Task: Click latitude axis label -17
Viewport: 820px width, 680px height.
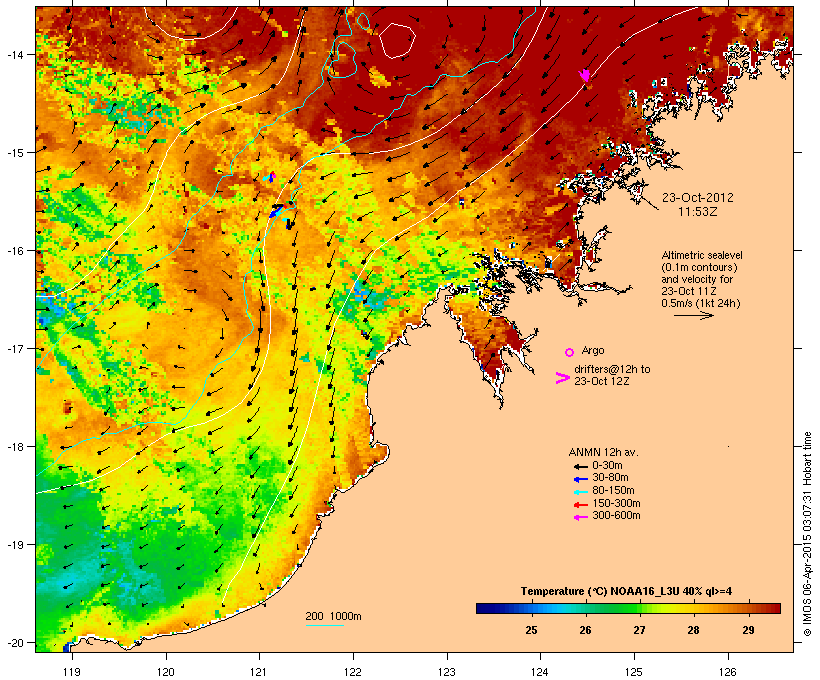Action: (14, 348)
